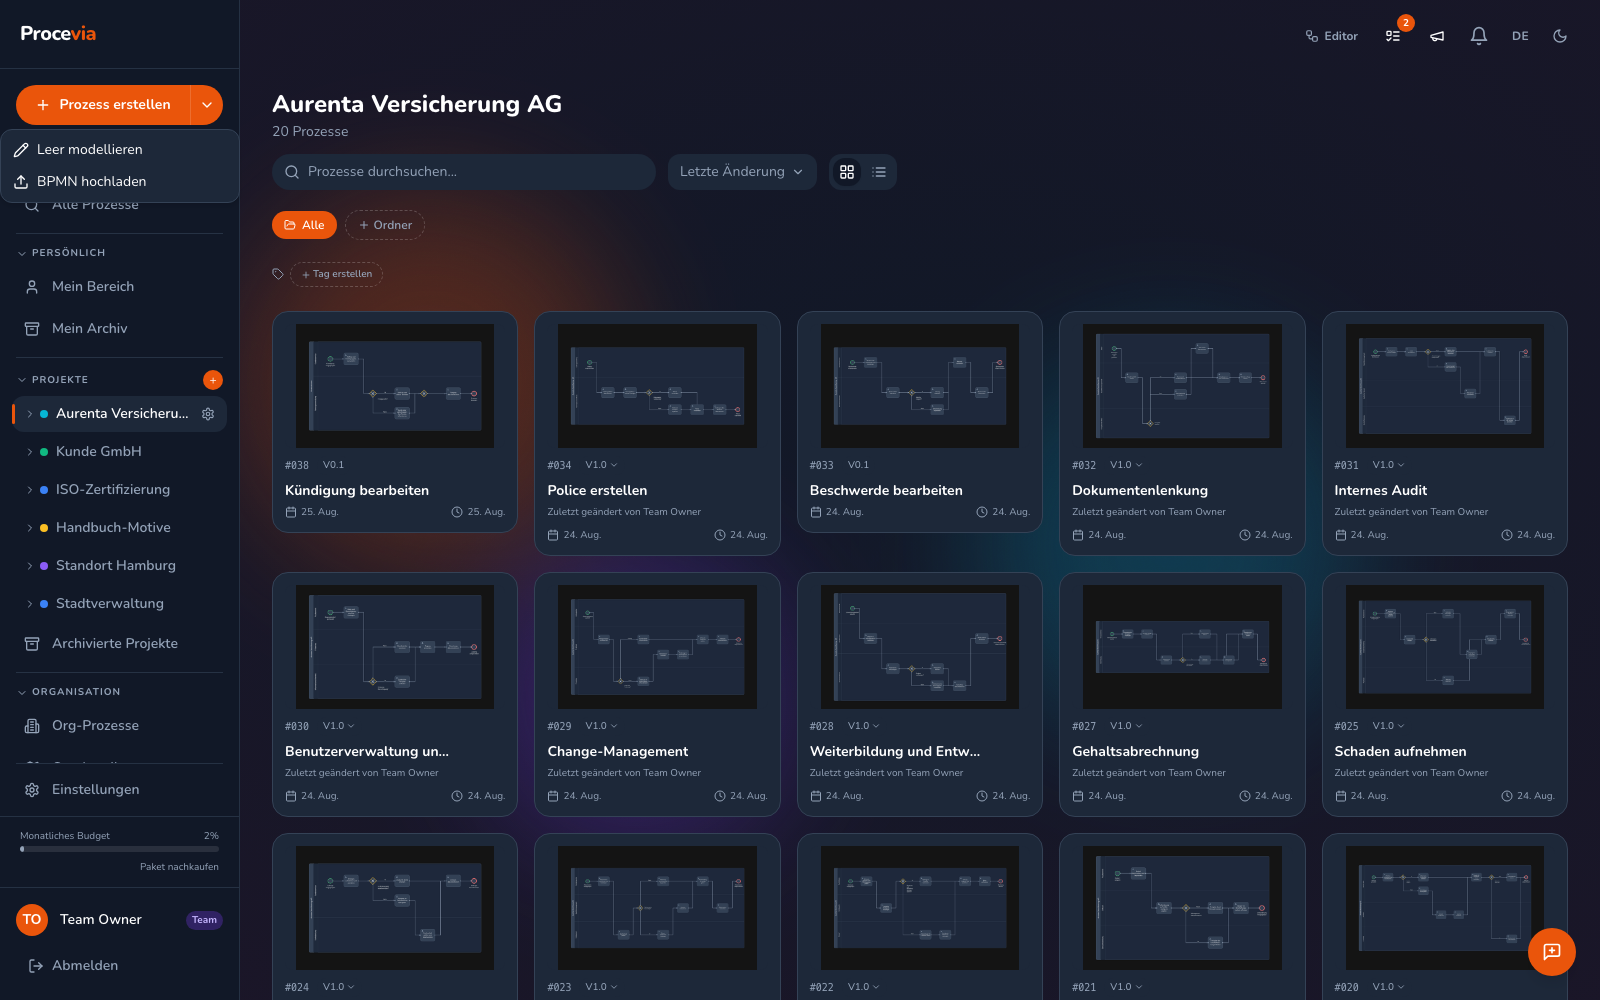Image resolution: width=1600 pixels, height=1000 pixels.
Task: Collapse the ORGANISATION section
Action: [x=69, y=692]
